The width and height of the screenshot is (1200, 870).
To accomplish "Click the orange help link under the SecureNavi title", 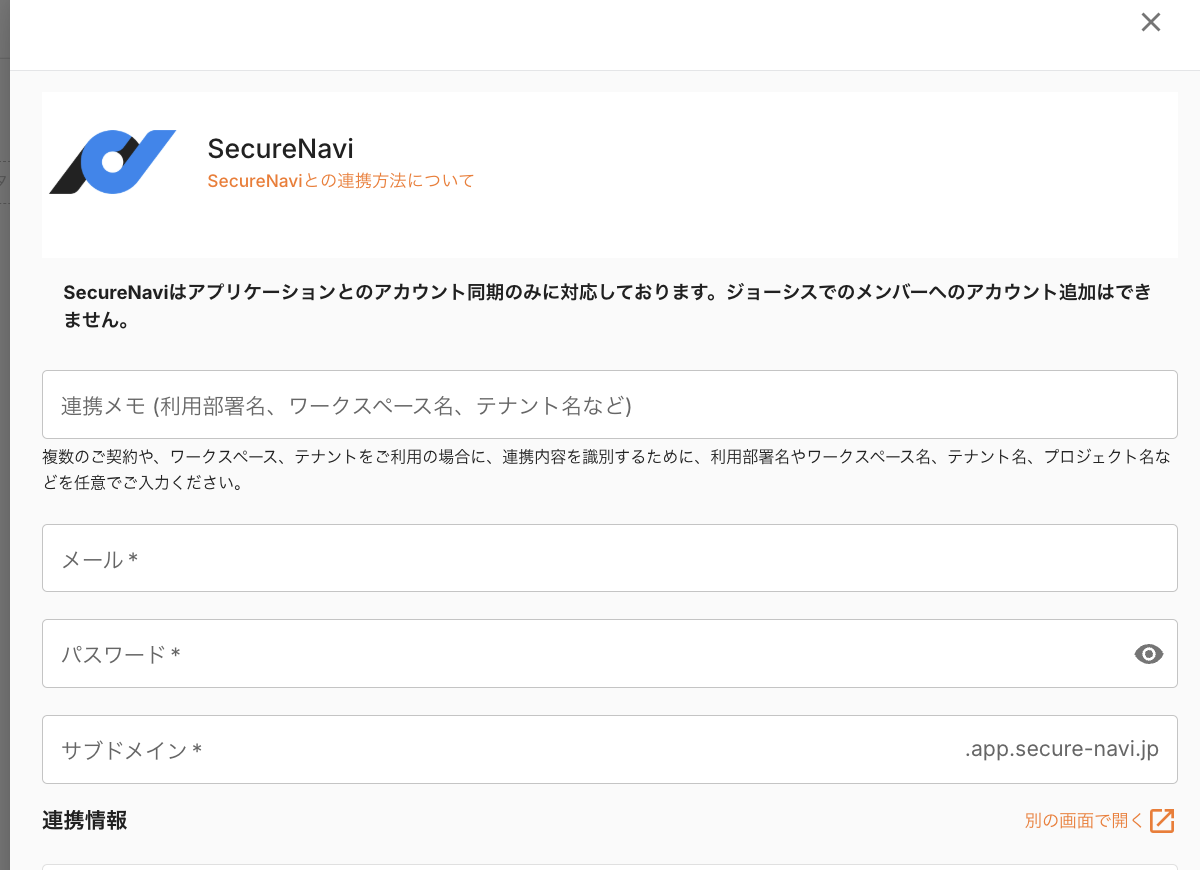I will coord(340,181).
